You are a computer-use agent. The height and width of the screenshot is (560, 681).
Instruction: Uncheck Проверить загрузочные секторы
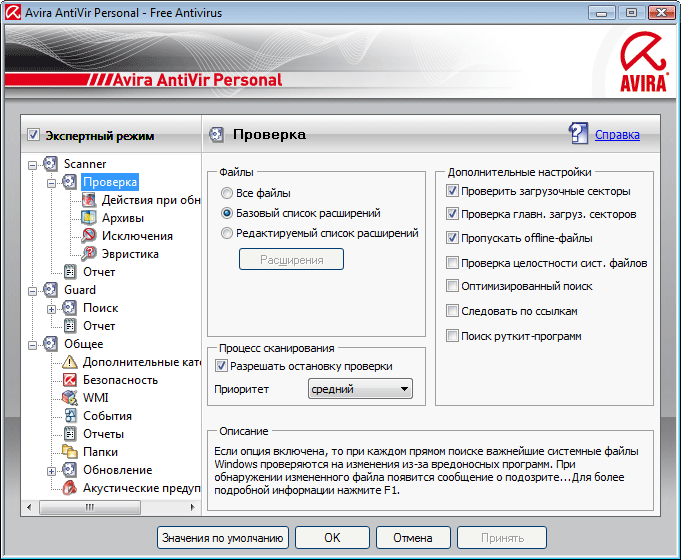[452, 191]
